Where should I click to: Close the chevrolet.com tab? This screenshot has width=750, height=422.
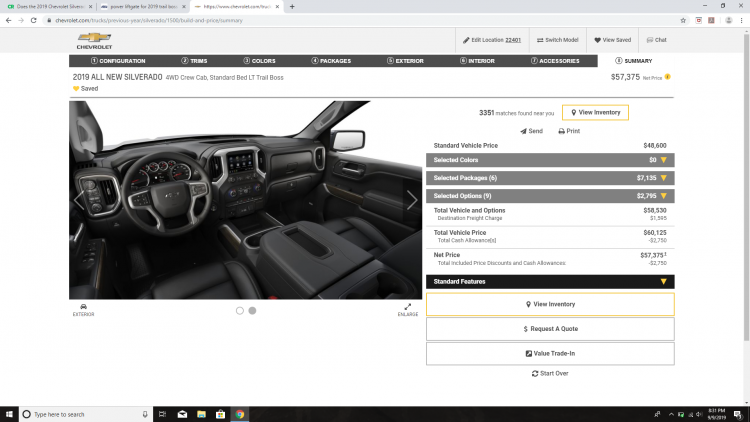pos(277,7)
